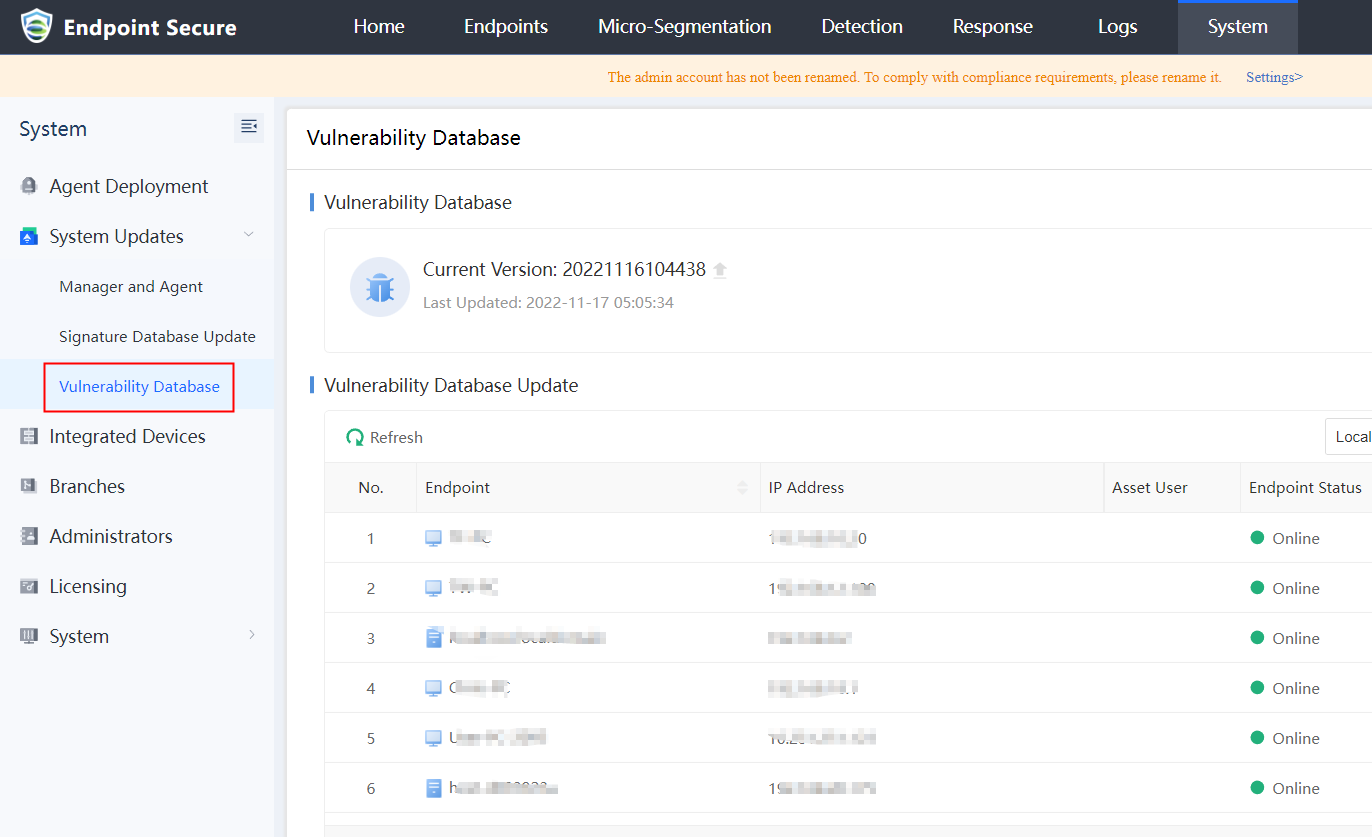Click the upload arrow beside Current Version
The height and width of the screenshot is (837, 1372).
[x=720, y=270]
